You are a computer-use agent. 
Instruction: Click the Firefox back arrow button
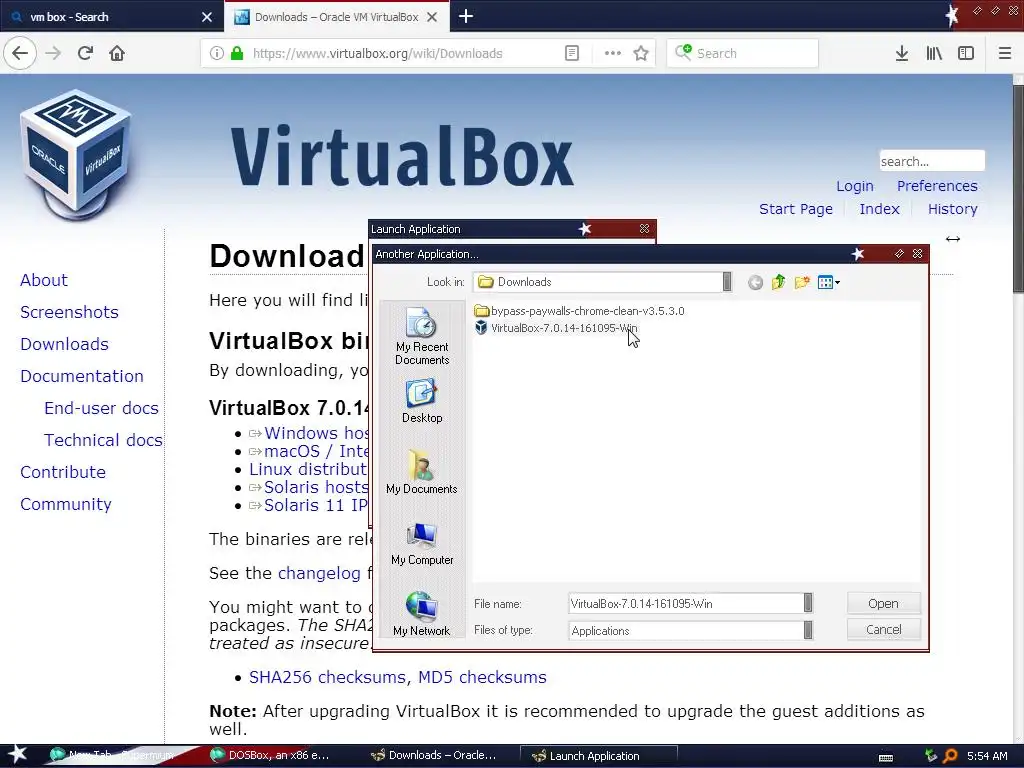point(20,53)
